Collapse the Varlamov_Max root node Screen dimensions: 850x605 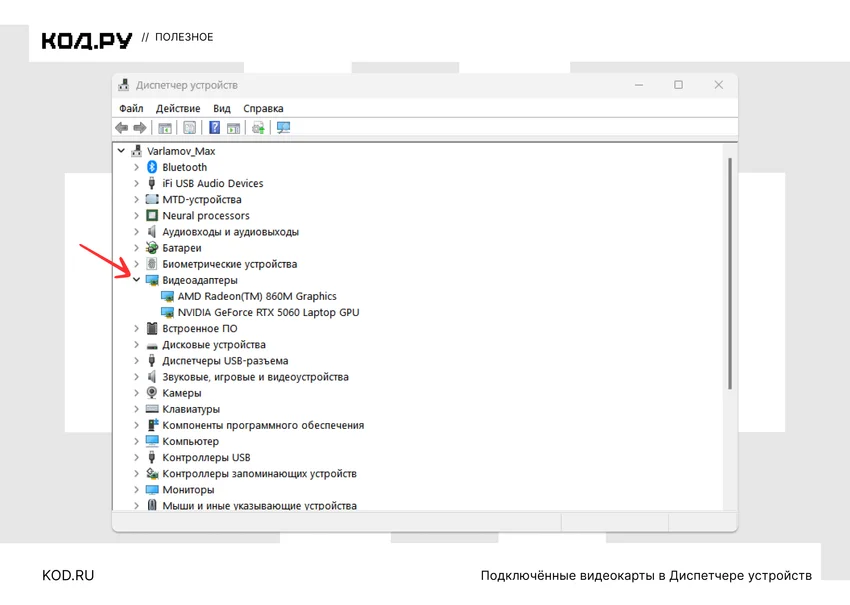pos(121,151)
